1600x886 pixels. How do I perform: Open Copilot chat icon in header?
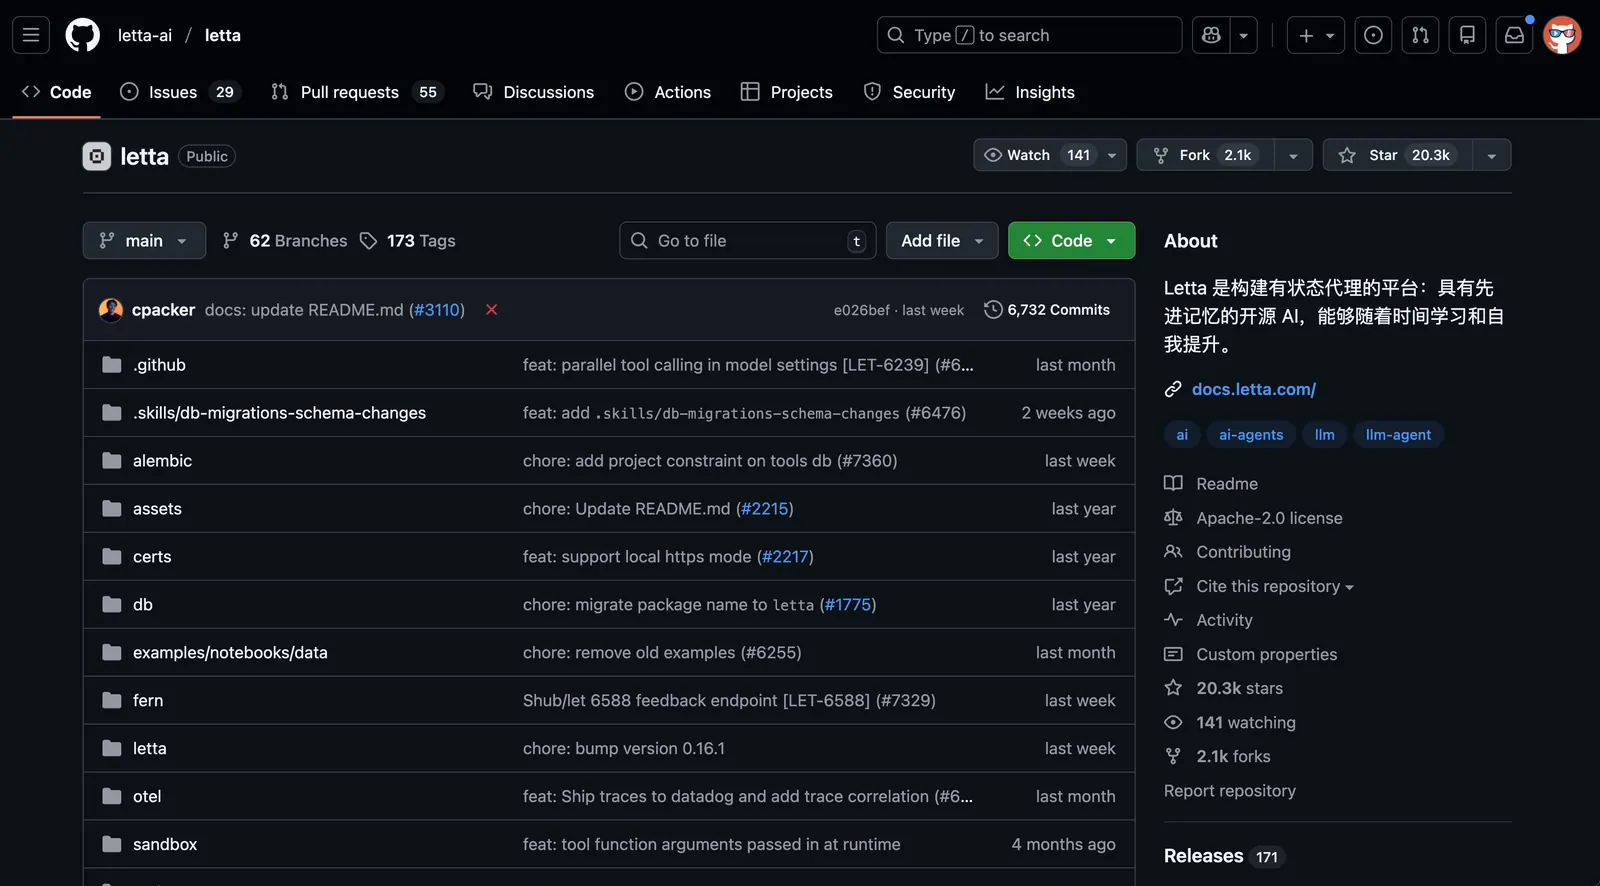[1211, 35]
